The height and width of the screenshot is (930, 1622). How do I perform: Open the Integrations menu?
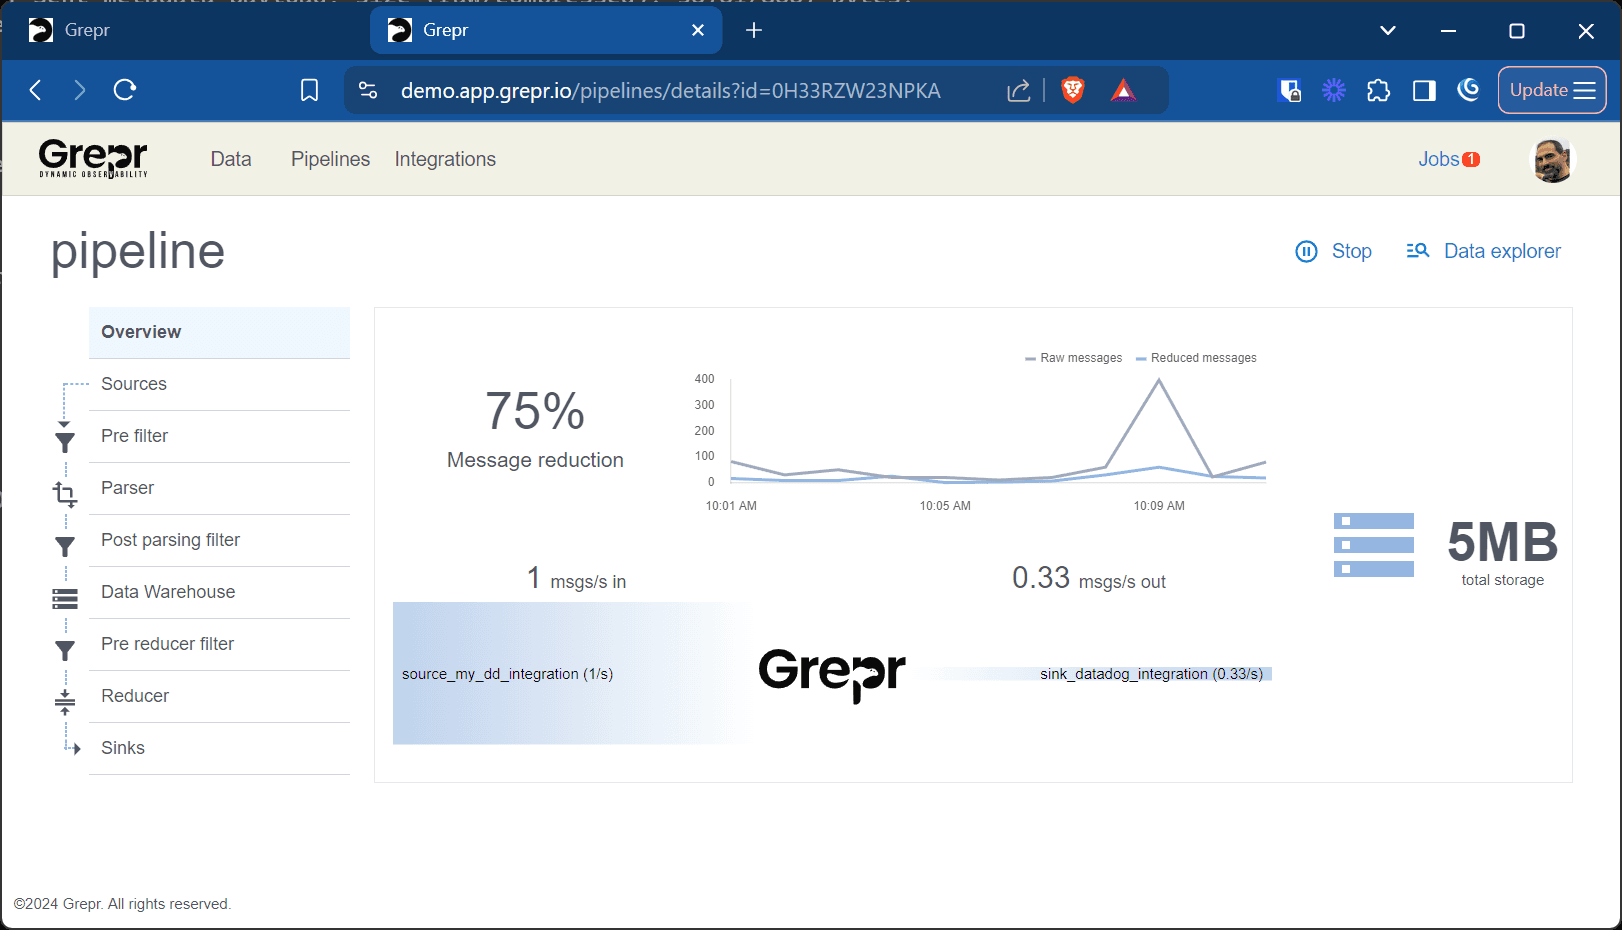point(445,159)
